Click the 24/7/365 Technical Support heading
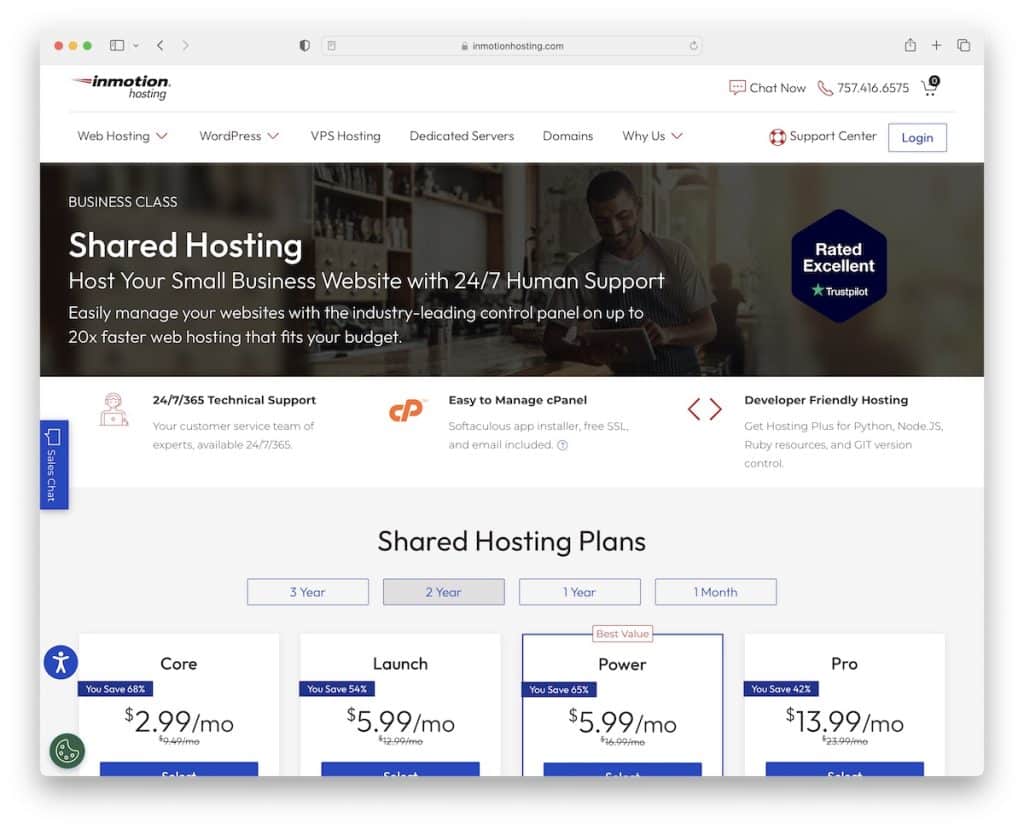 234,400
